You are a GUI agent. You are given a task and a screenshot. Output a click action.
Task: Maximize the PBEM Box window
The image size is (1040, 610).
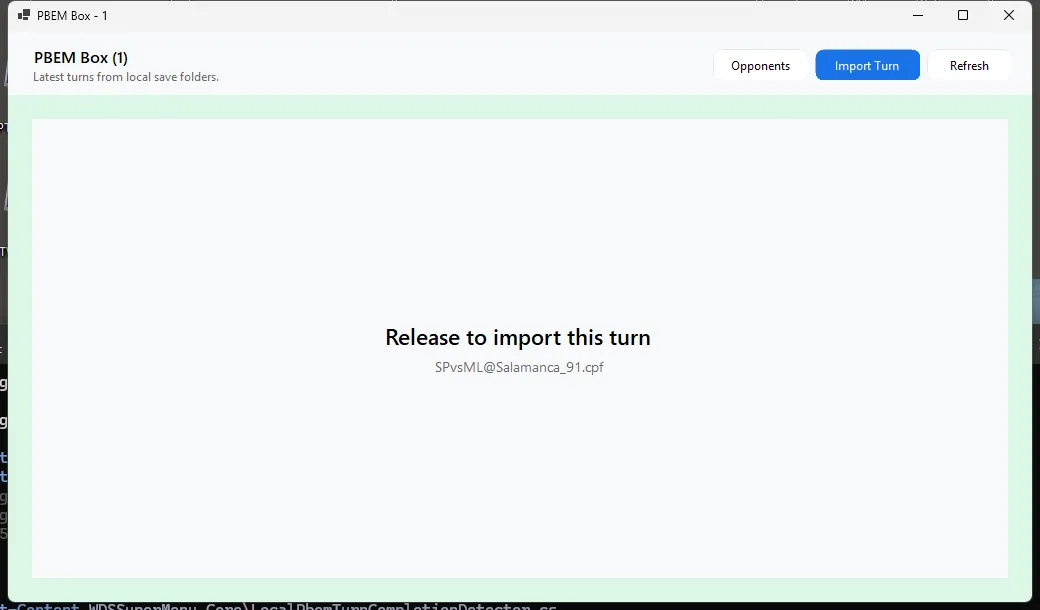(963, 15)
